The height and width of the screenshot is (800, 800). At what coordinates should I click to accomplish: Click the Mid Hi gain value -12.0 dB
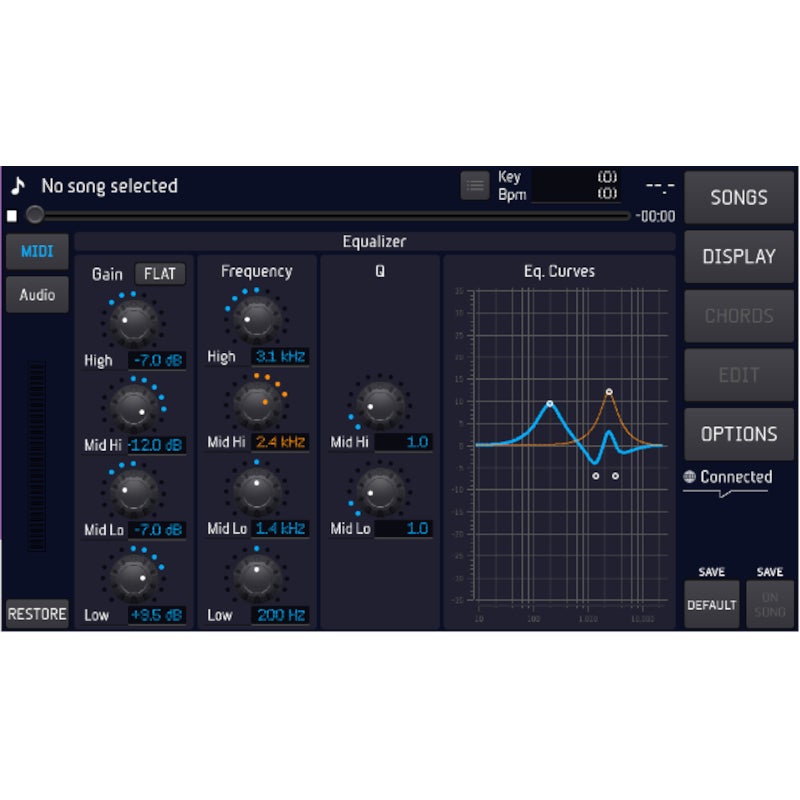tap(157, 445)
